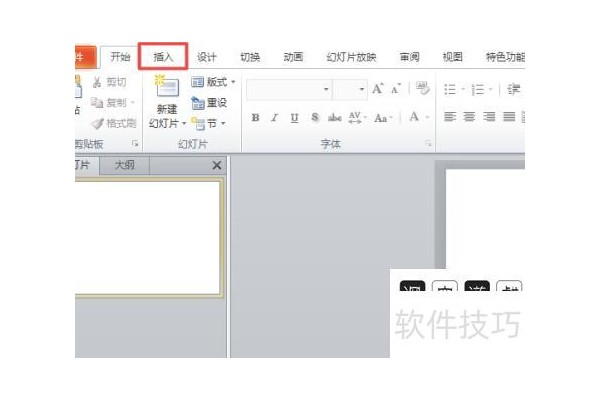Image resolution: width=600 pixels, height=400 pixels.
Task: Open the 审阅 tab
Action: tap(409, 57)
